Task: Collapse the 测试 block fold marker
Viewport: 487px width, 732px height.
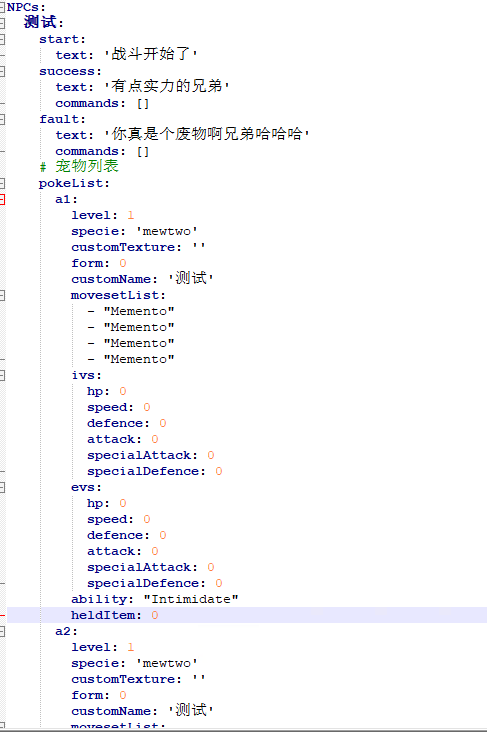Action: coord(2,23)
